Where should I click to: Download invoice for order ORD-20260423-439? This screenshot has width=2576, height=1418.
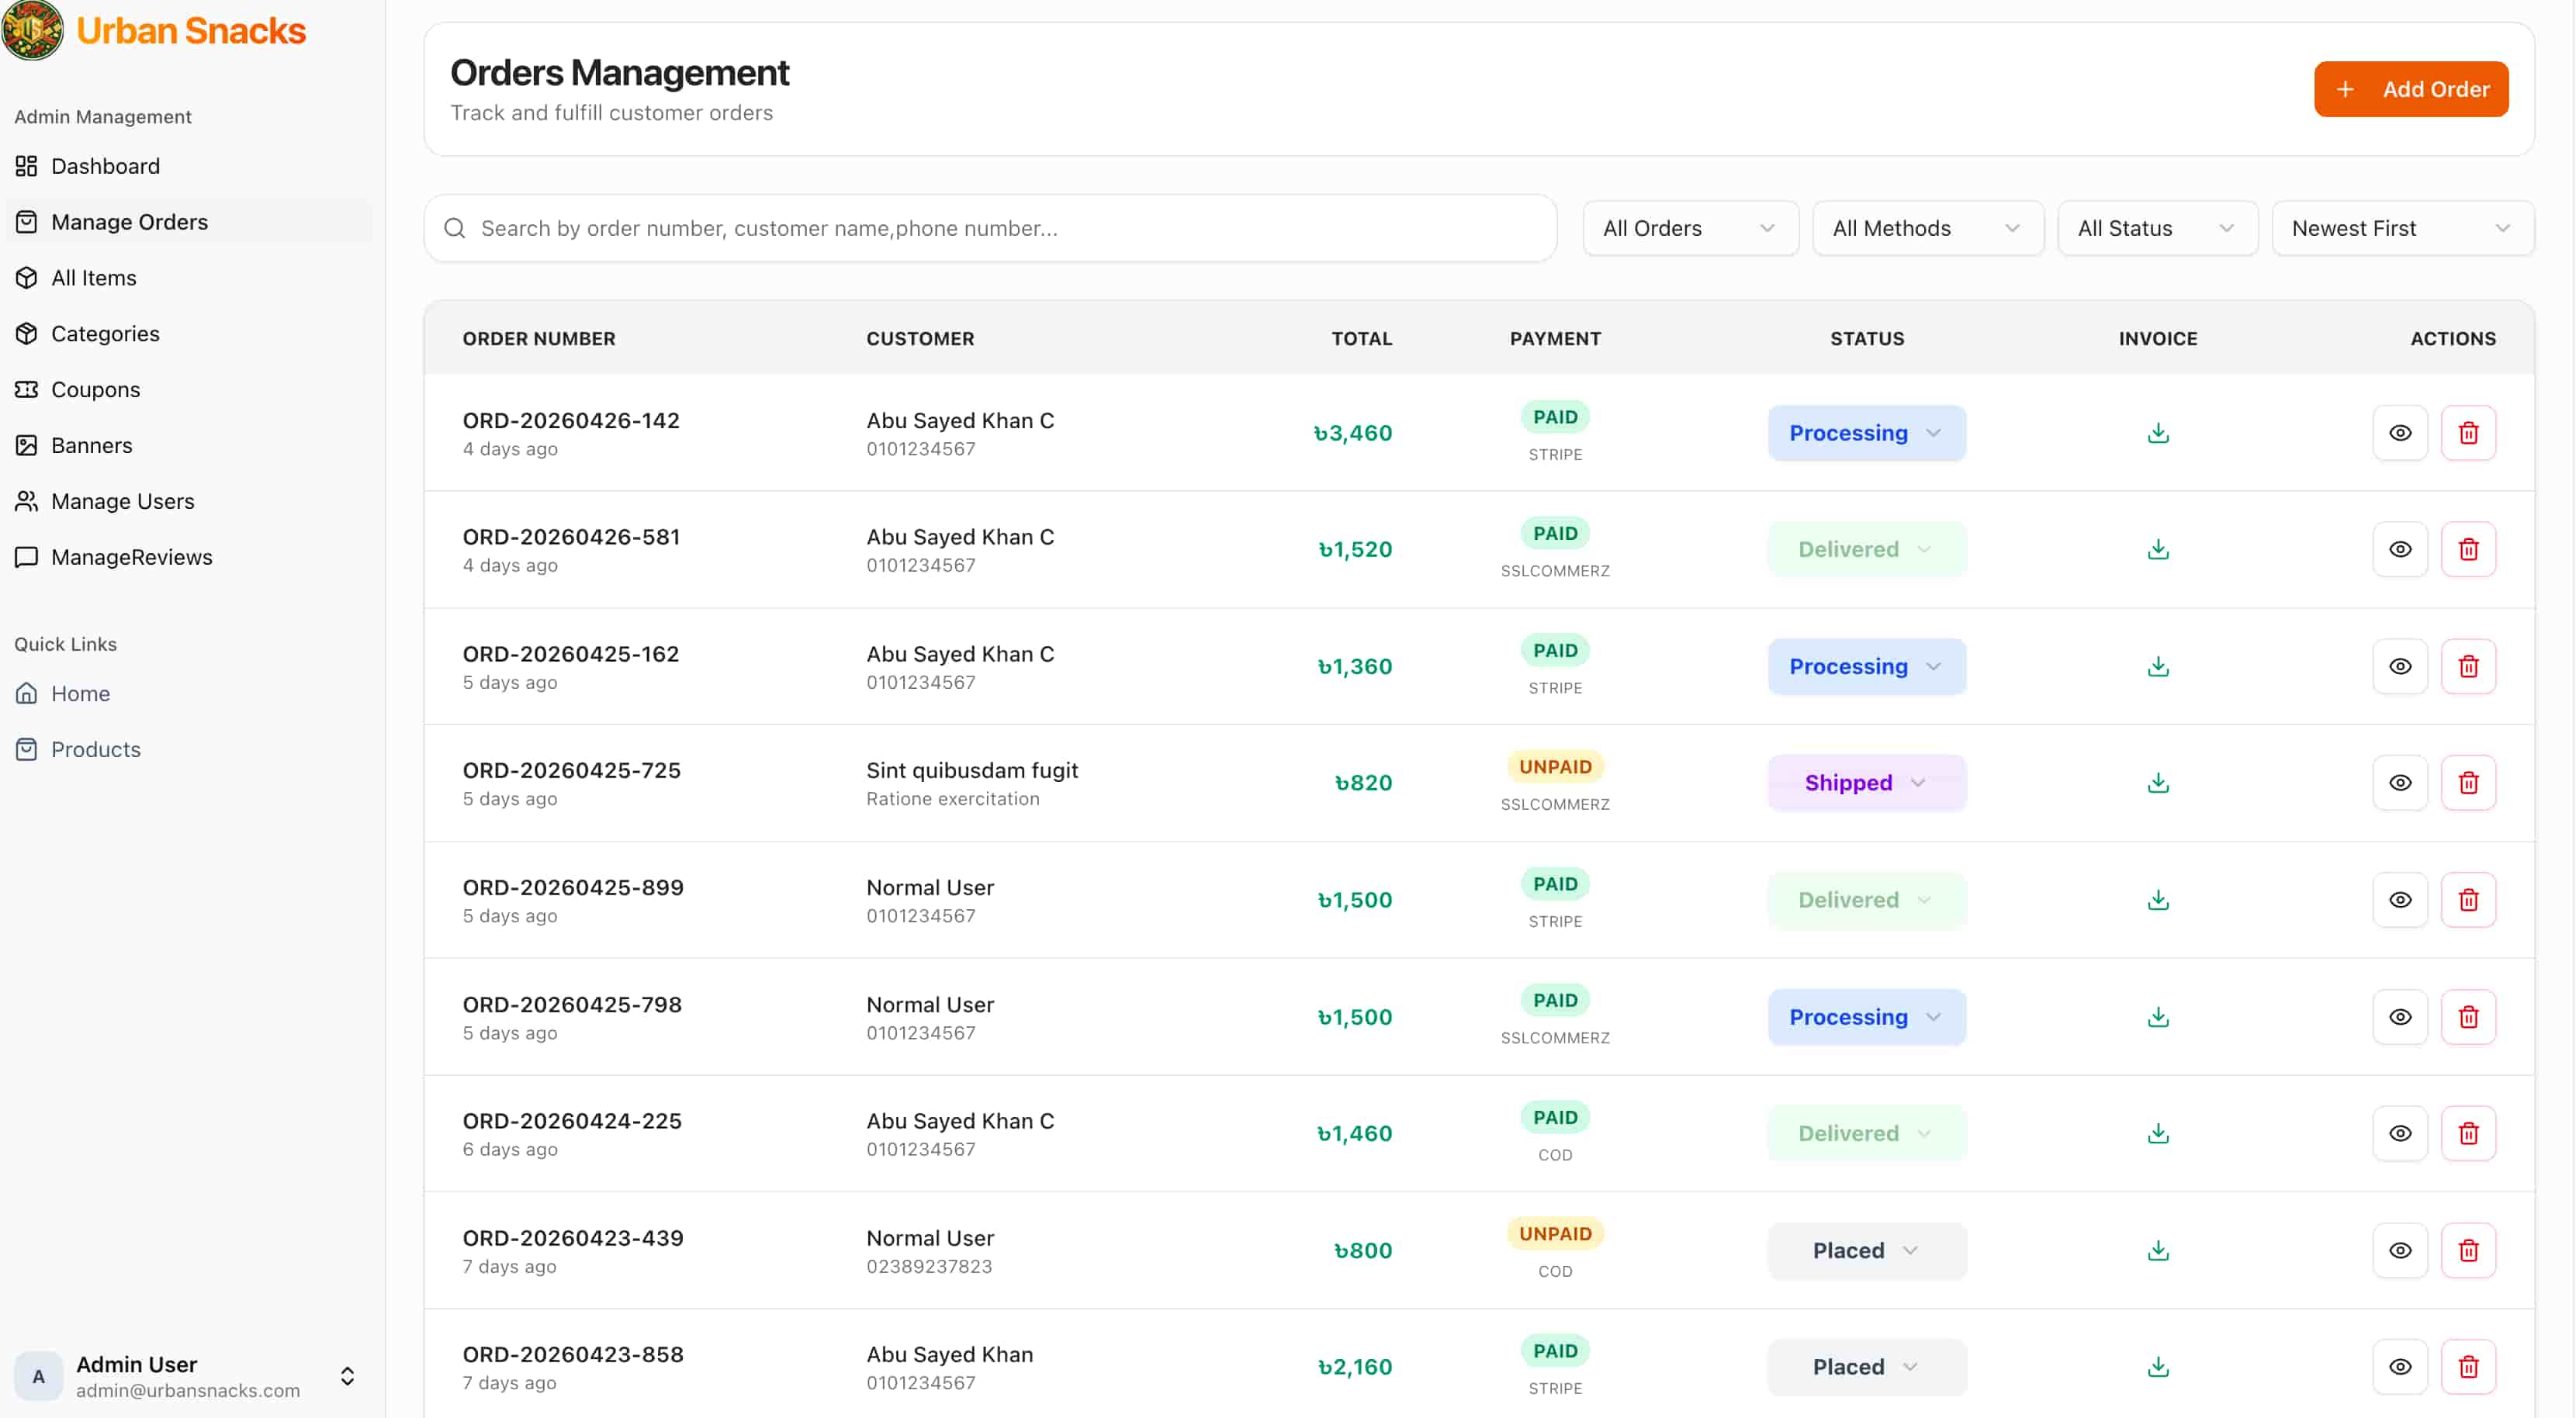[2158, 1250]
